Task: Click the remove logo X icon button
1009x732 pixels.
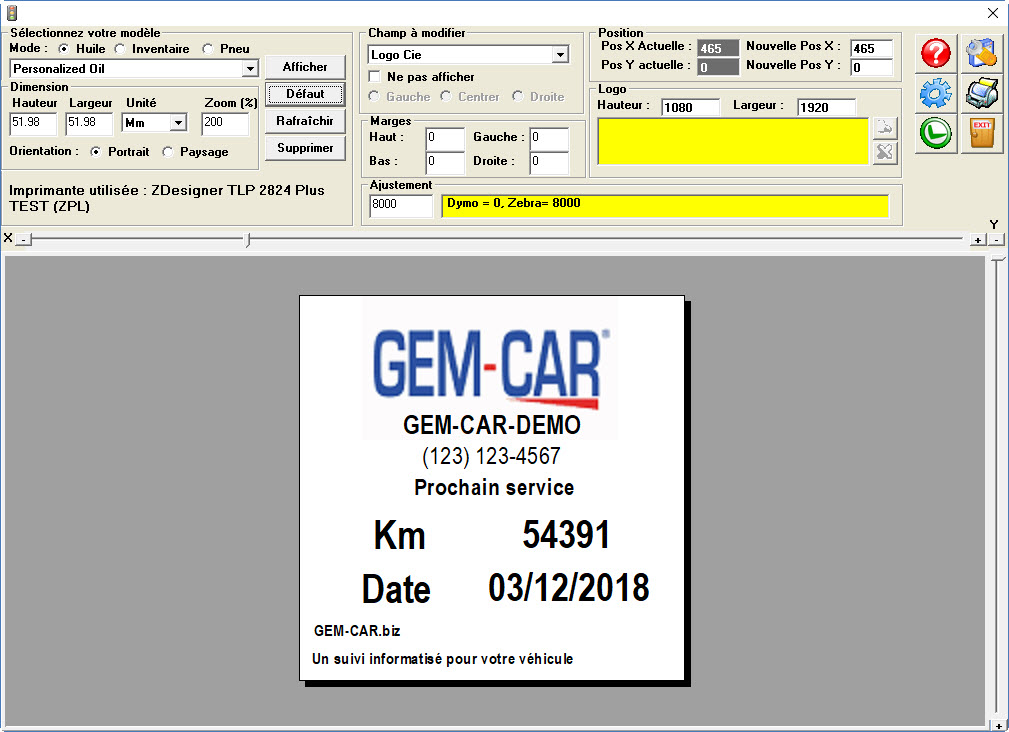Action: (885, 152)
